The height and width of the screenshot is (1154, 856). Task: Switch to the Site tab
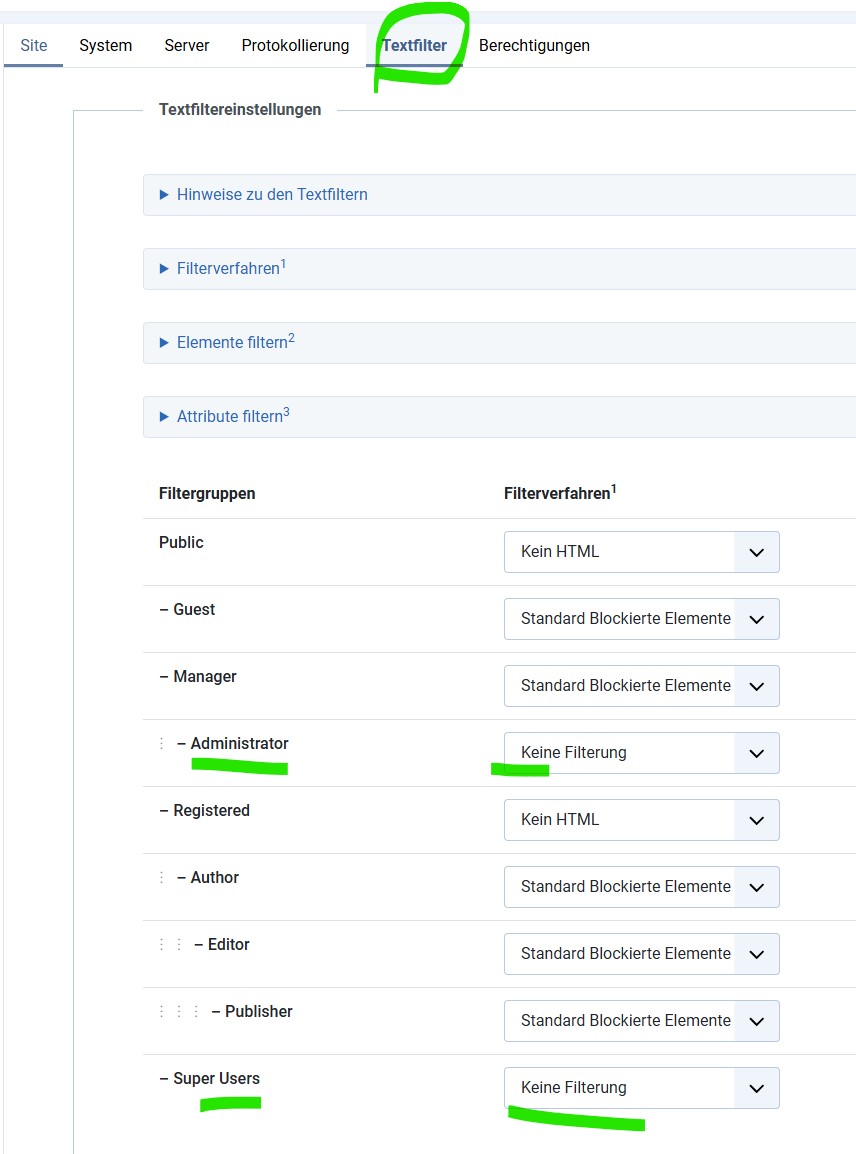point(34,46)
